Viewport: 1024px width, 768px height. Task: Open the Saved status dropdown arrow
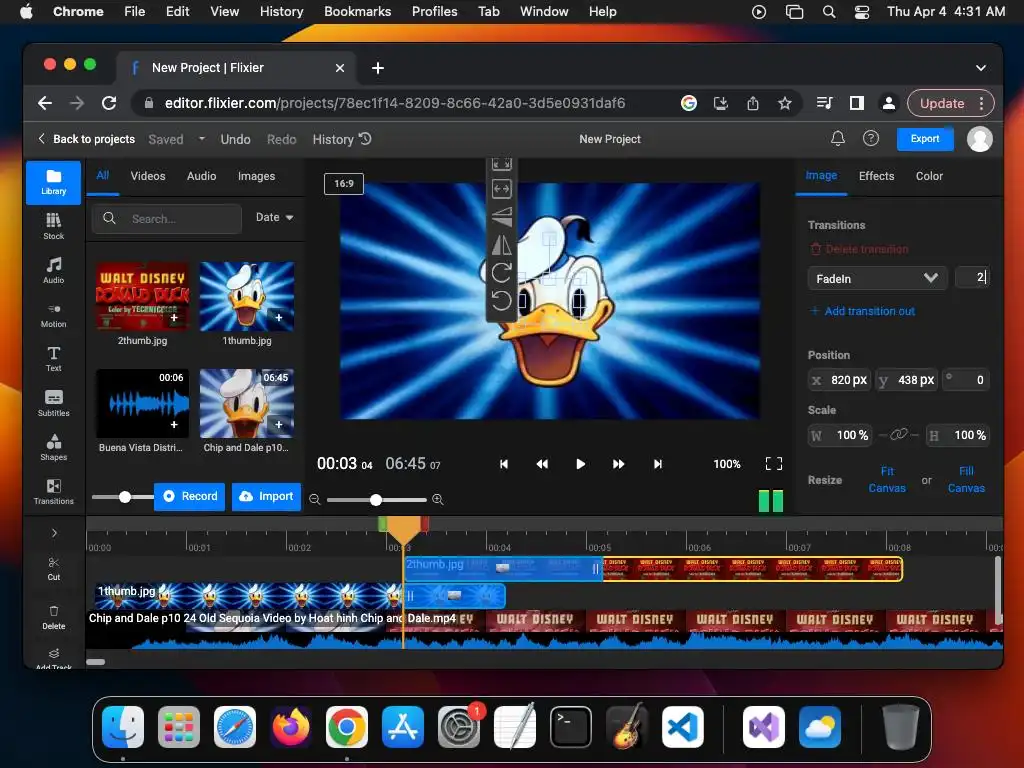pyautogui.click(x=202, y=138)
